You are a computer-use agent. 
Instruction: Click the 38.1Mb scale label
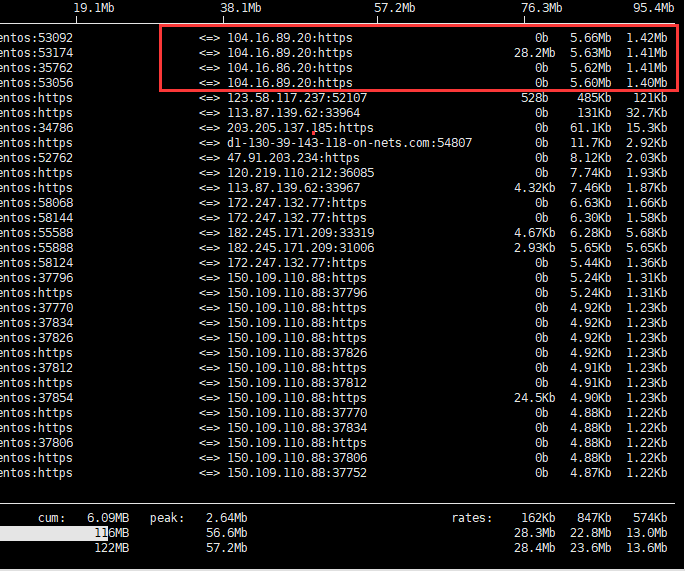pos(241,8)
